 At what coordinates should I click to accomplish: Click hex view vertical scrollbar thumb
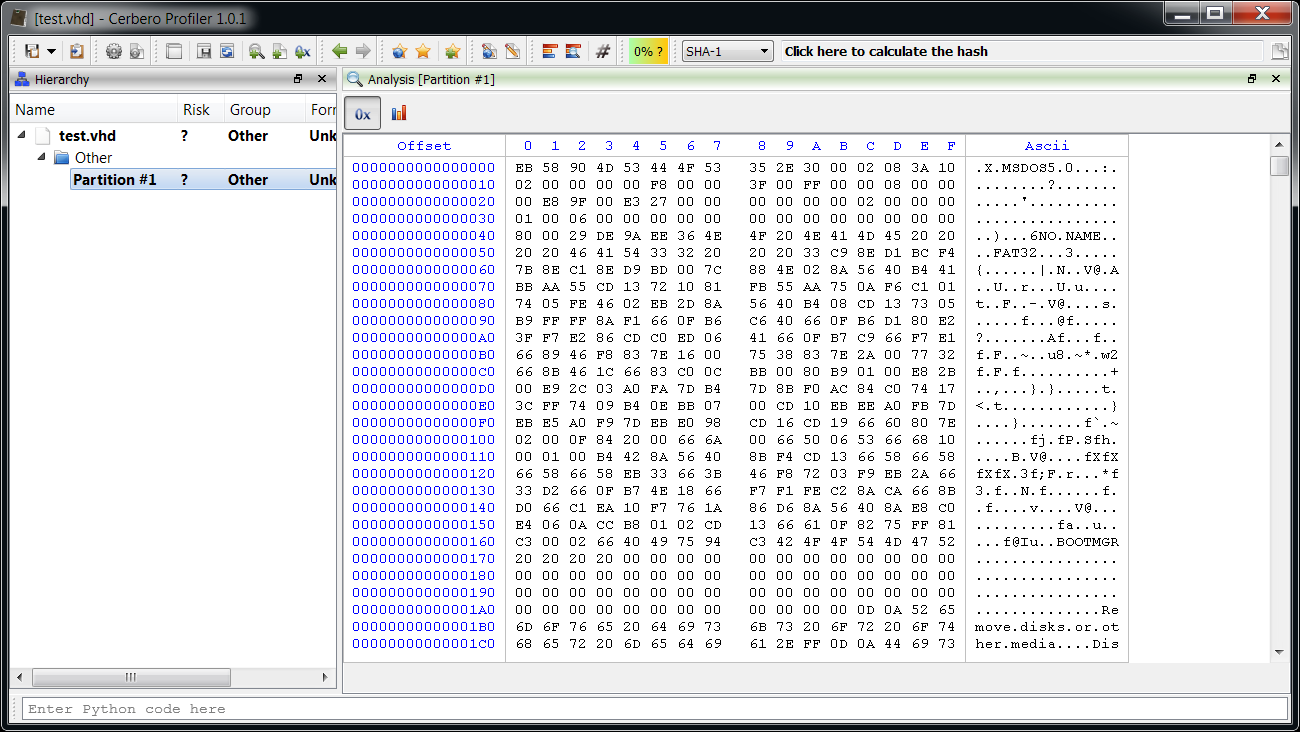point(1279,166)
